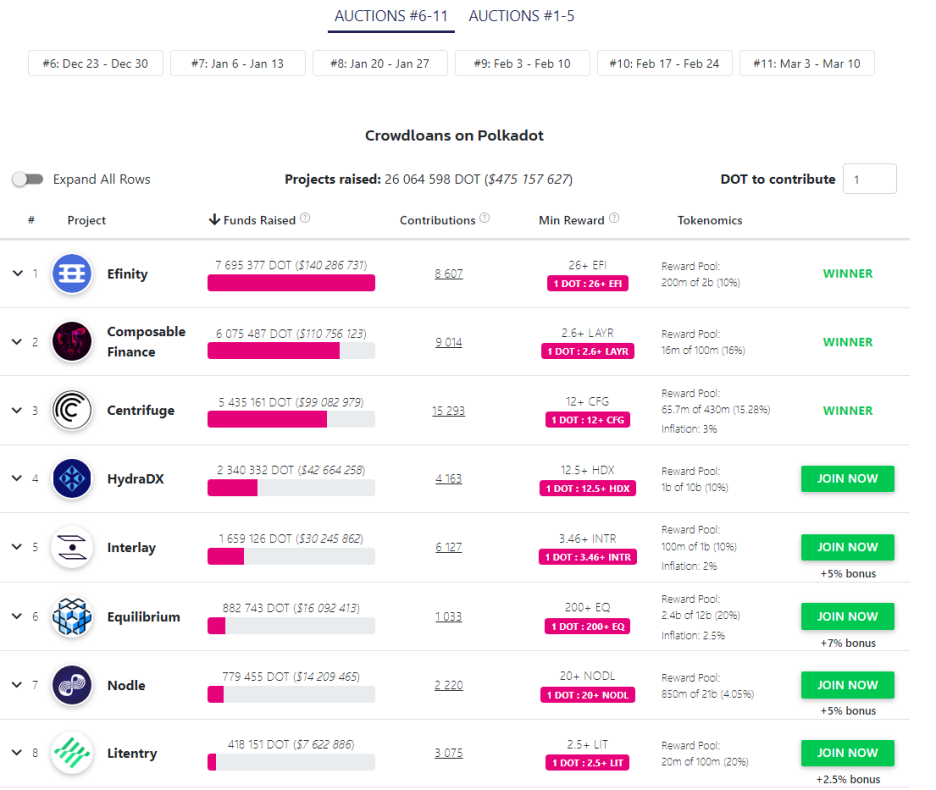Screen dimensions: 936x790
Task: Expand the HydraDX row chevron
Action: 18,478
